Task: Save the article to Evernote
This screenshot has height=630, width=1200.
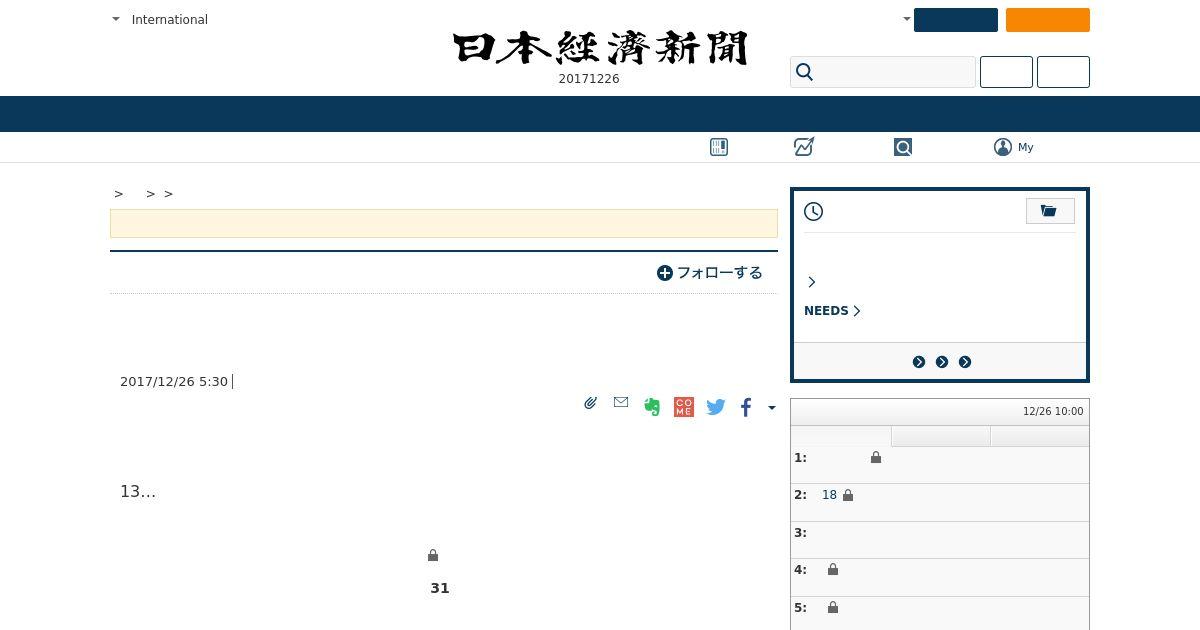Action: tap(652, 406)
